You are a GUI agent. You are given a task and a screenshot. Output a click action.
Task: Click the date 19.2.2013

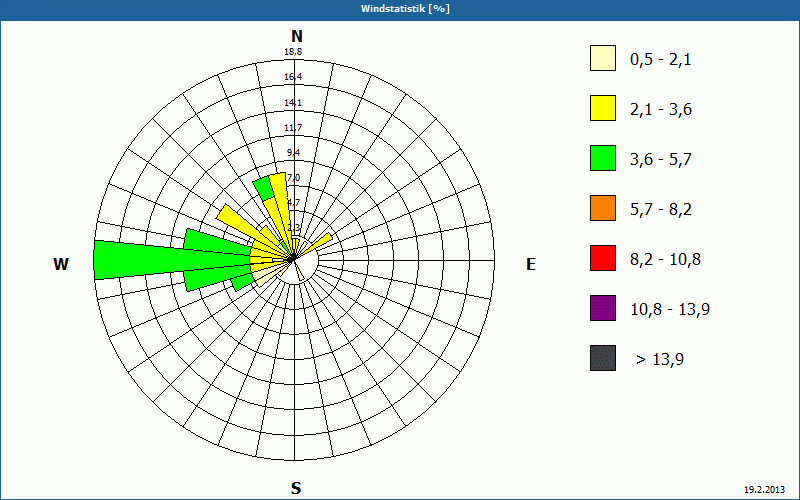[764, 489]
